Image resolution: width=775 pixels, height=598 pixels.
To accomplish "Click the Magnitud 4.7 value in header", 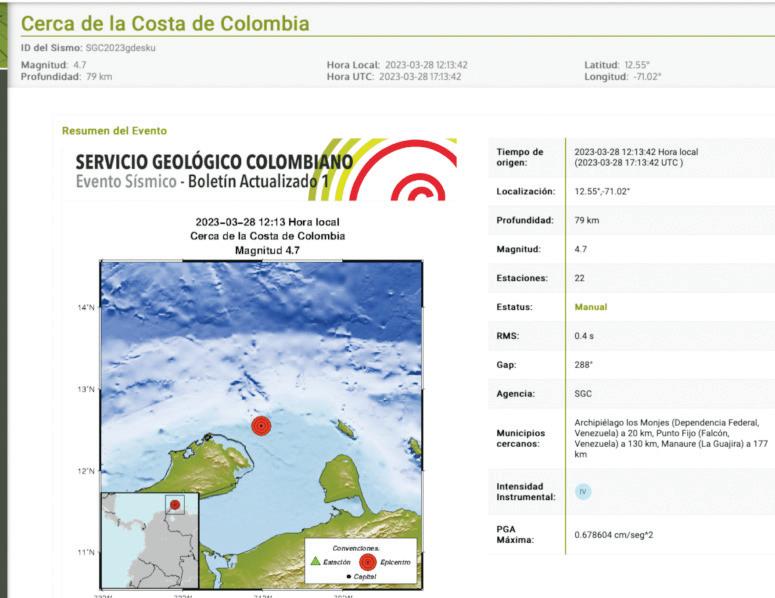I will (x=80, y=65).
